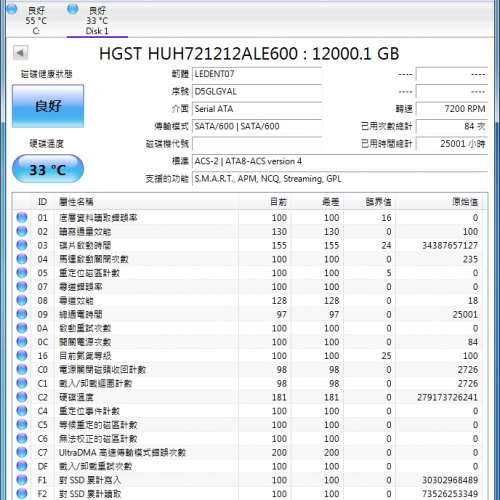Screen dimensions: 500x500
Task: Click the title HGST HUH721212ALE600 : 12000.1 GB
Action: tap(249, 54)
